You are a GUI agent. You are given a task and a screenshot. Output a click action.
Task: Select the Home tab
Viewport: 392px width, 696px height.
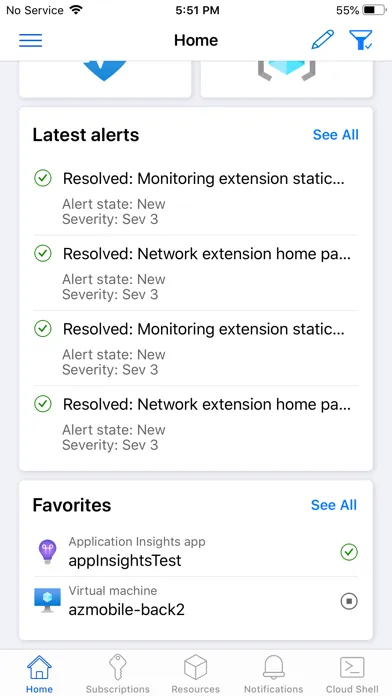pyautogui.click(x=40, y=674)
